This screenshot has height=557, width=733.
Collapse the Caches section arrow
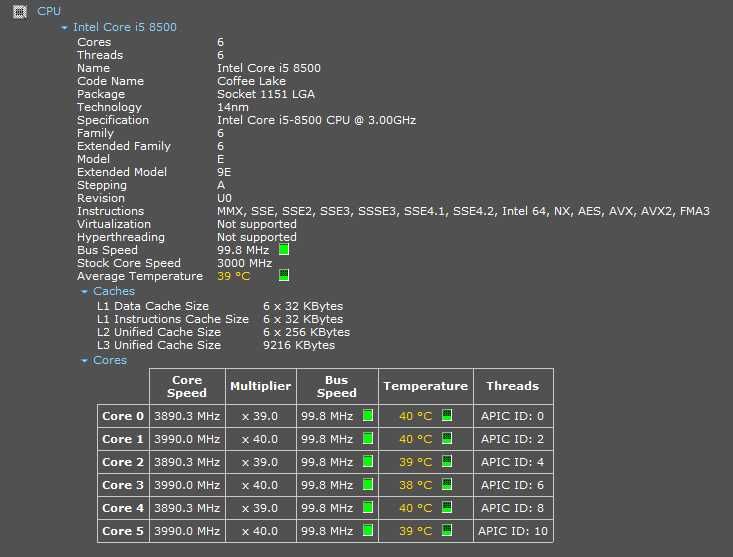84,292
